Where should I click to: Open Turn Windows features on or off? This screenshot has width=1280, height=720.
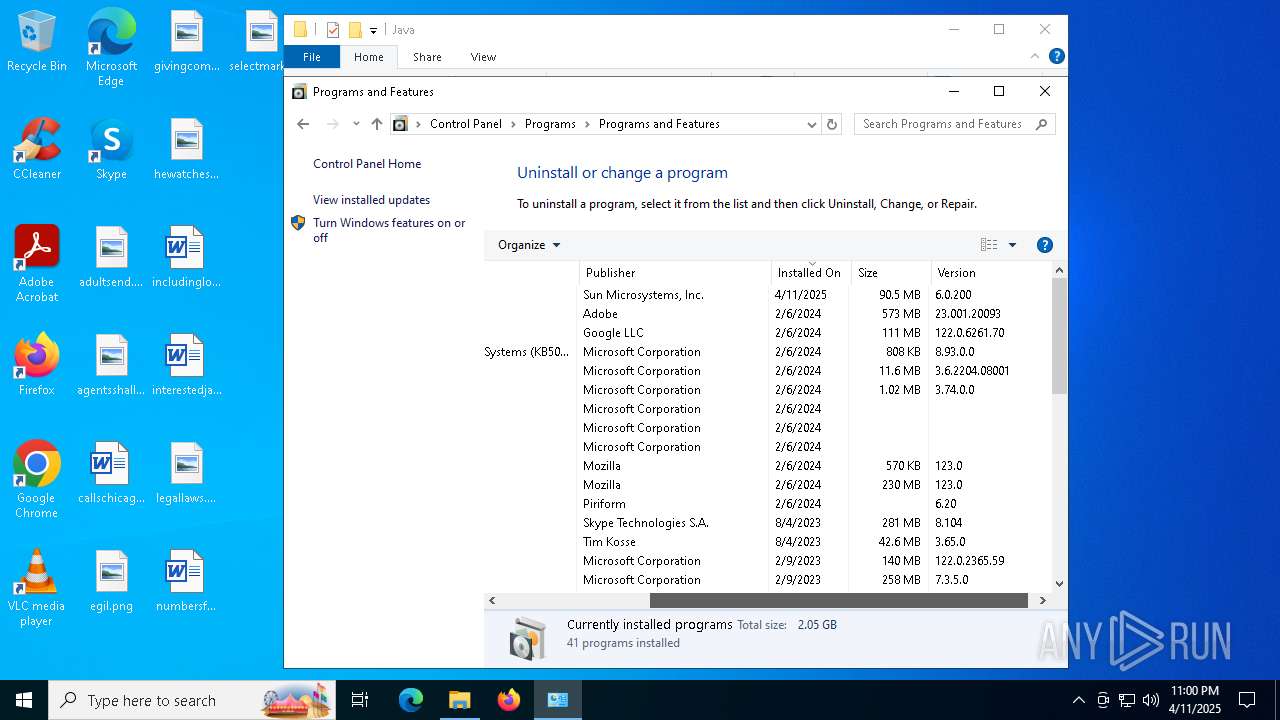389,230
